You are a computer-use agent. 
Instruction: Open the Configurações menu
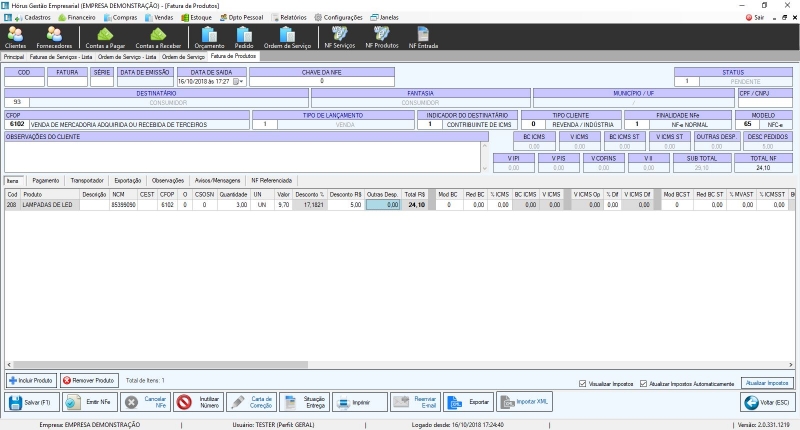coord(338,17)
